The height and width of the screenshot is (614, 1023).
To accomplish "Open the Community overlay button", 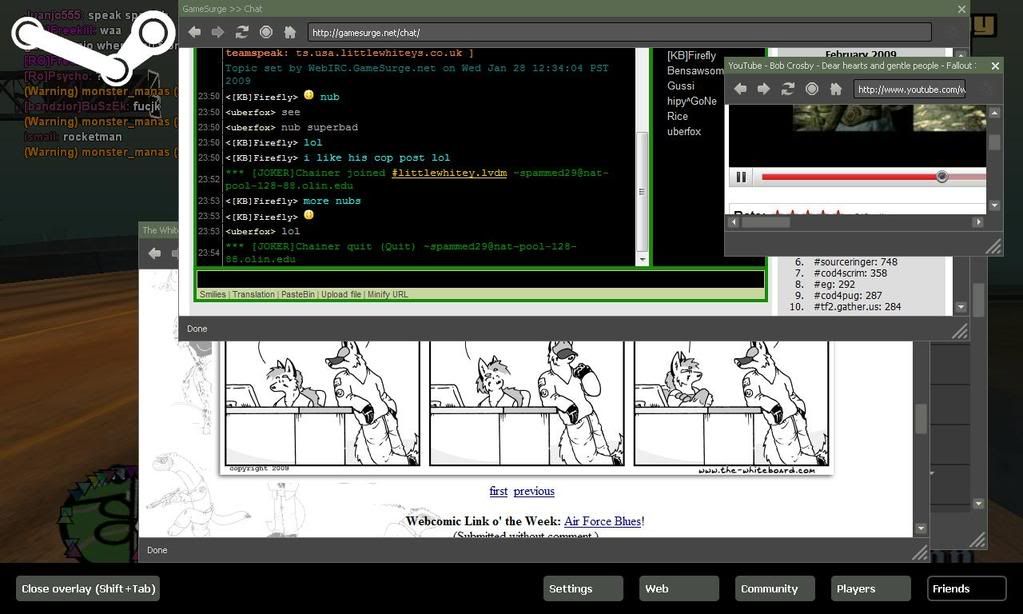I will (x=775, y=589).
